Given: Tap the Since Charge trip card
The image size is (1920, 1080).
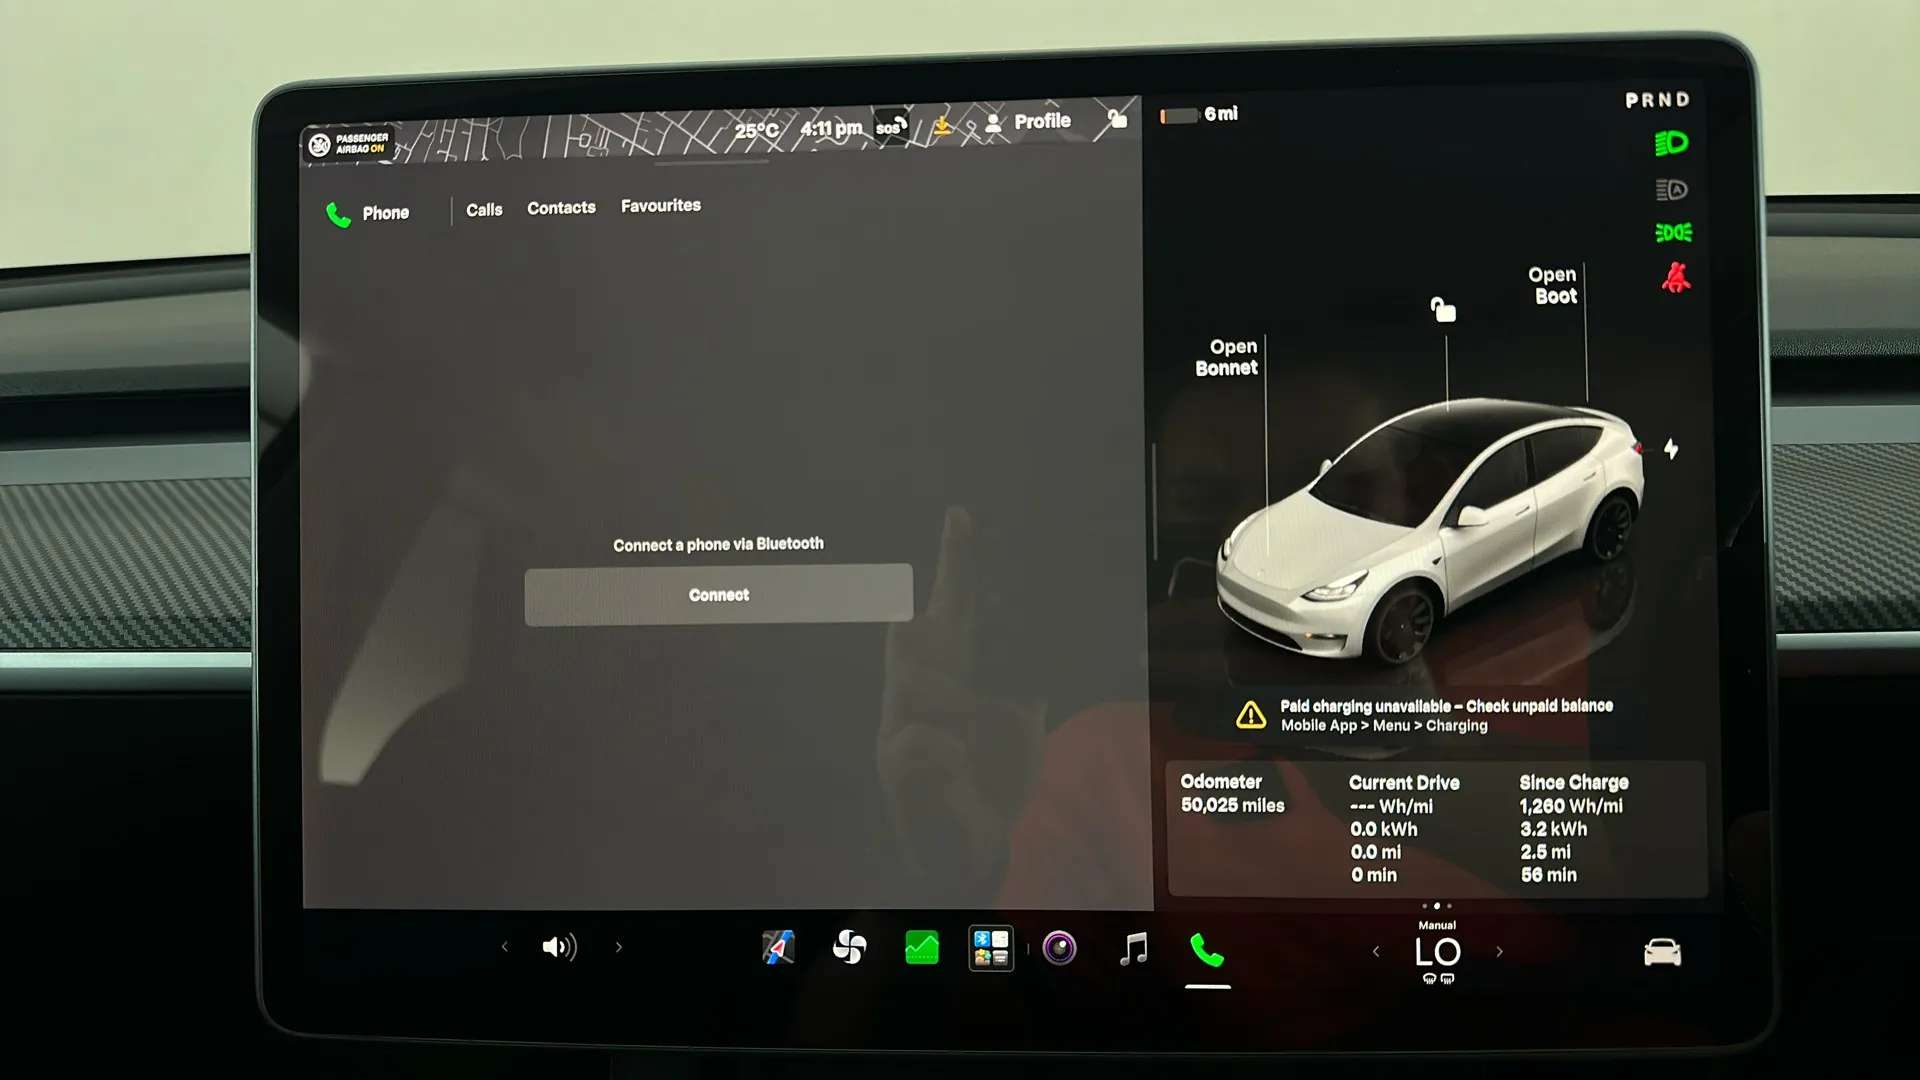Looking at the screenshot, I should point(1573,828).
